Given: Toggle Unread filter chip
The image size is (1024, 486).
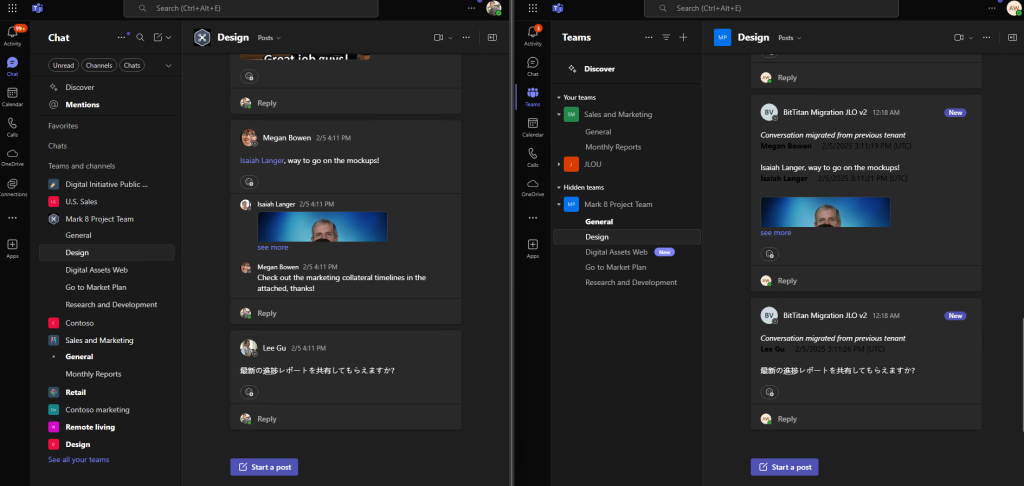Looking at the screenshot, I should [63, 65].
